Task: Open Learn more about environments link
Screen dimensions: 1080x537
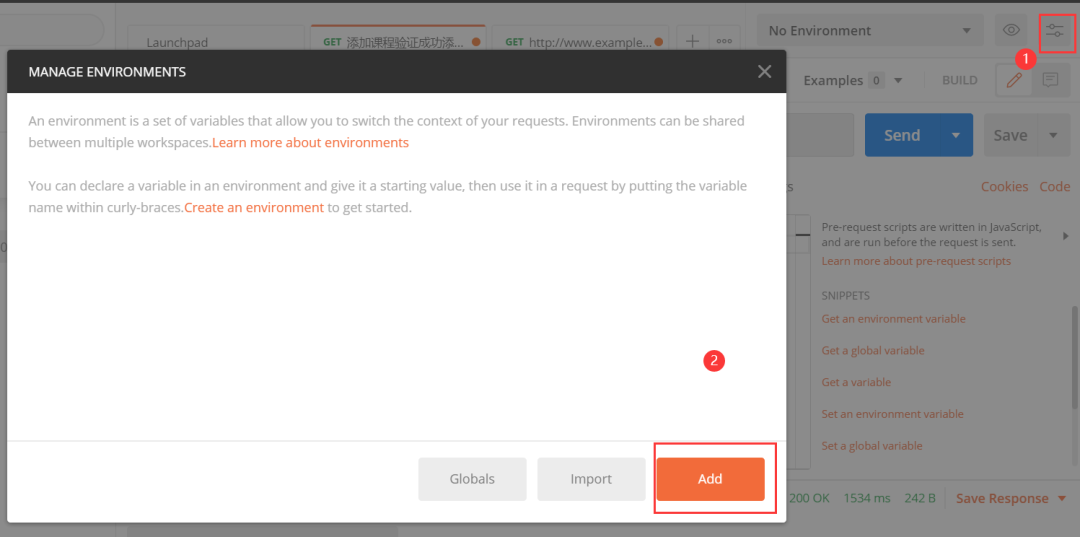Action: pyautogui.click(x=310, y=143)
